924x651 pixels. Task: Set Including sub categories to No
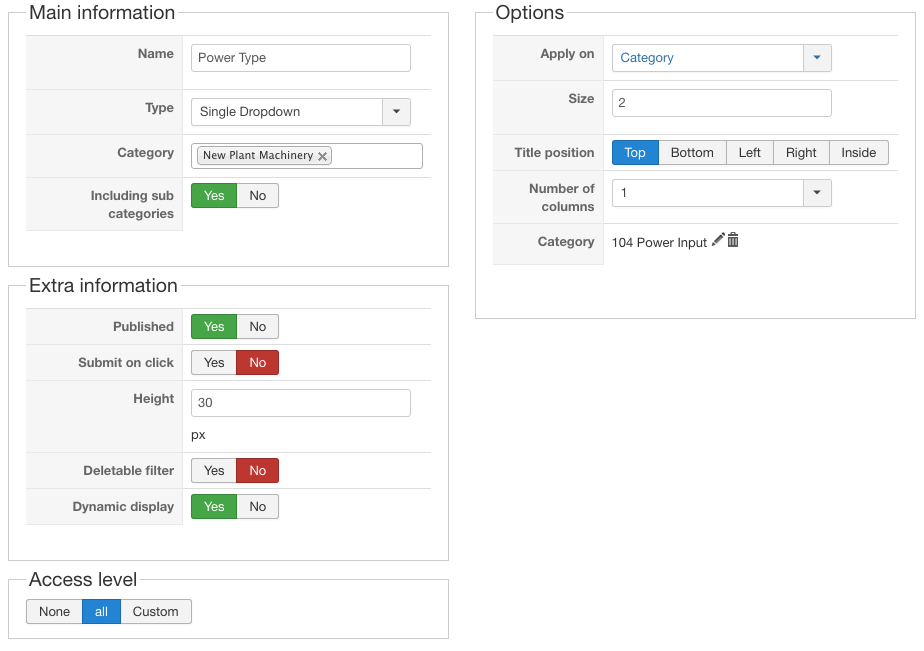258,196
